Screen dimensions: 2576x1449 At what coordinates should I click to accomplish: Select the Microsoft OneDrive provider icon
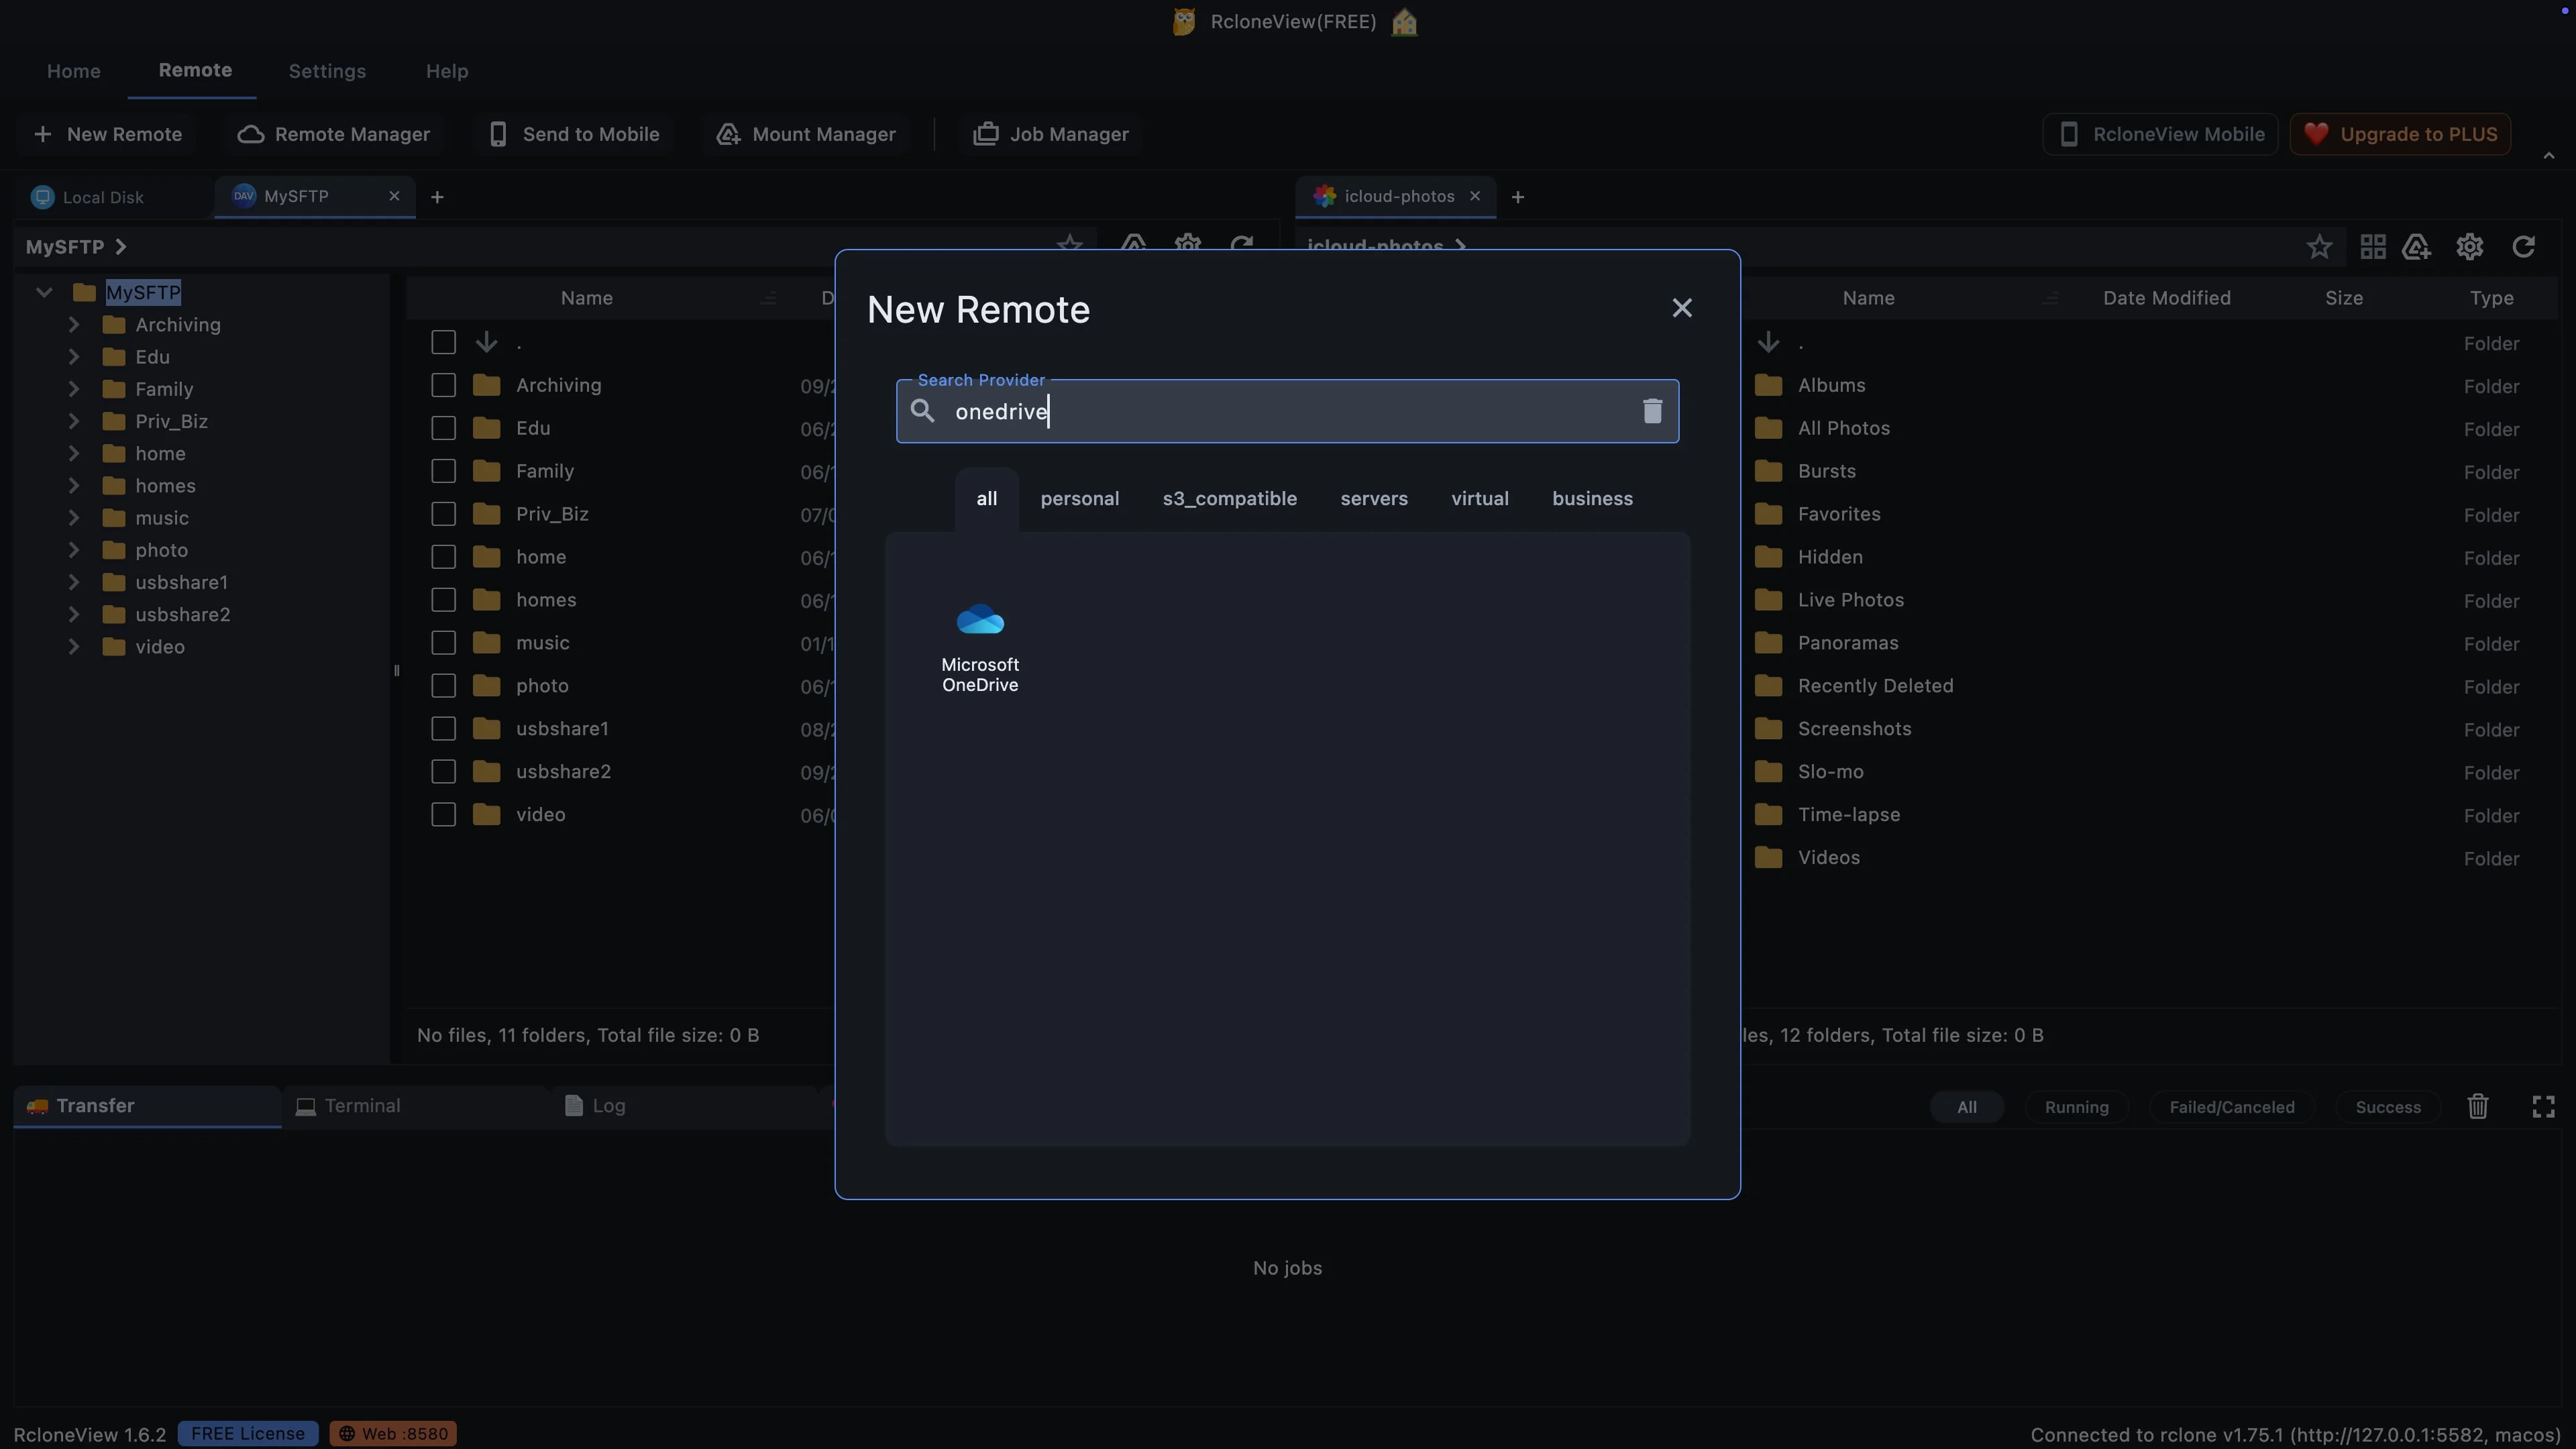tap(980, 646)
